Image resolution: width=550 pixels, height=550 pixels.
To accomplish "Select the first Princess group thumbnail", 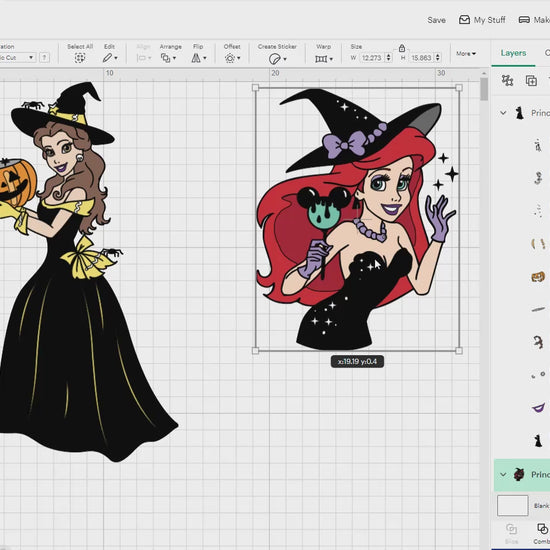I will 519,113.
